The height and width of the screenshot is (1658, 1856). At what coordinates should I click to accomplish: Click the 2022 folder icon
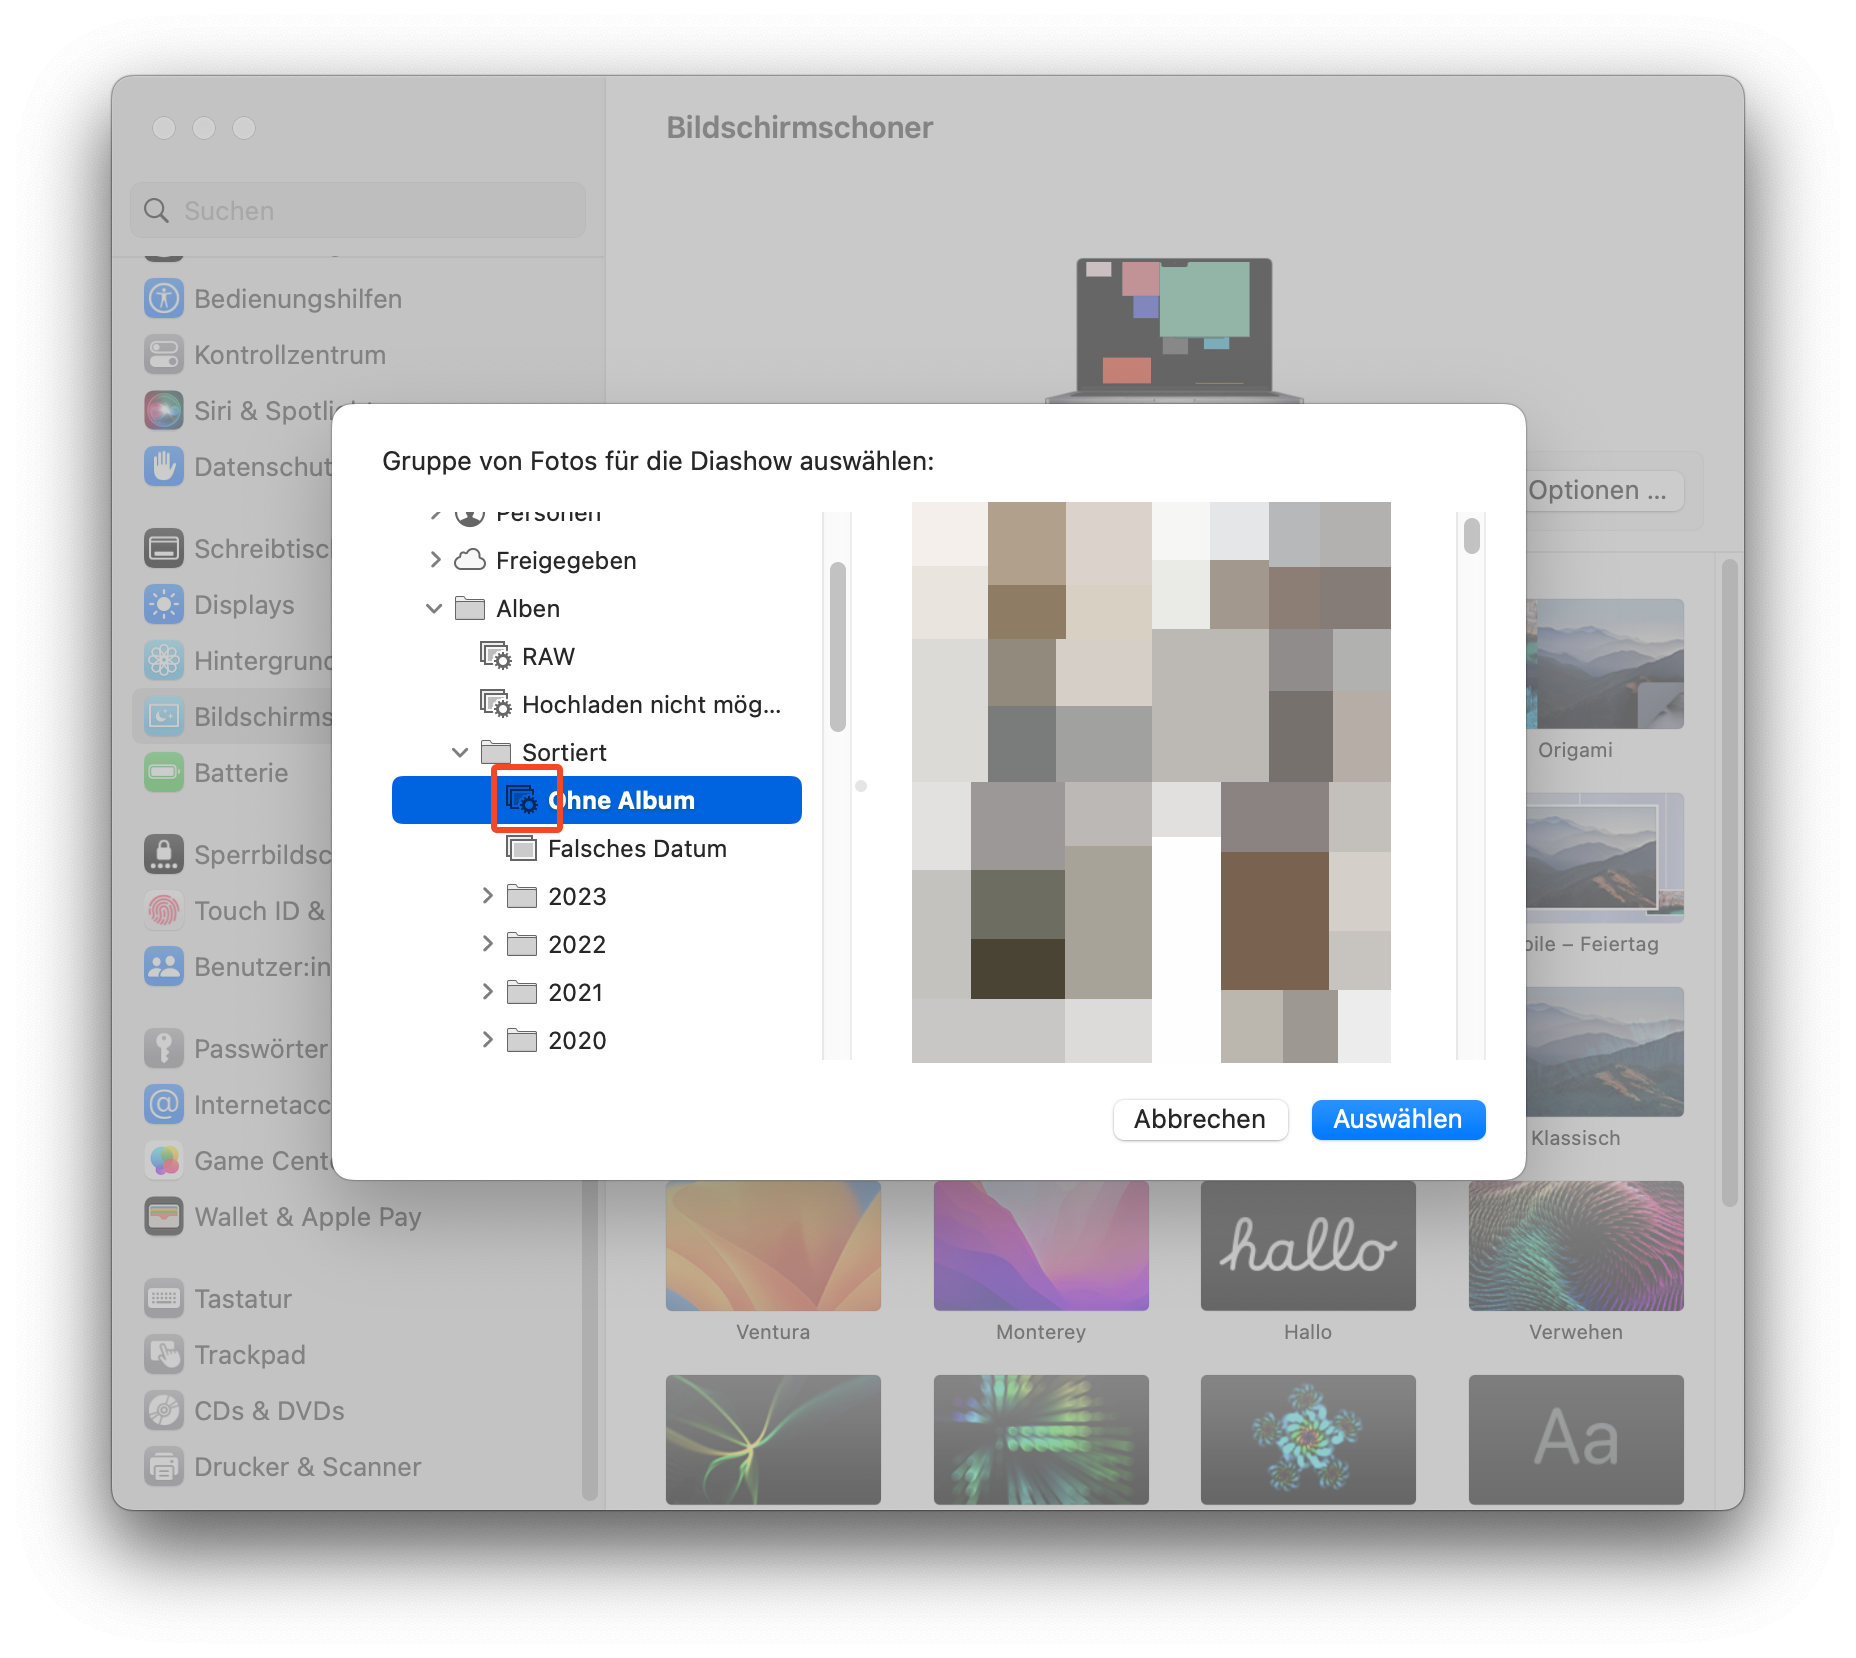pyautogui.click(x=522, y=944)
